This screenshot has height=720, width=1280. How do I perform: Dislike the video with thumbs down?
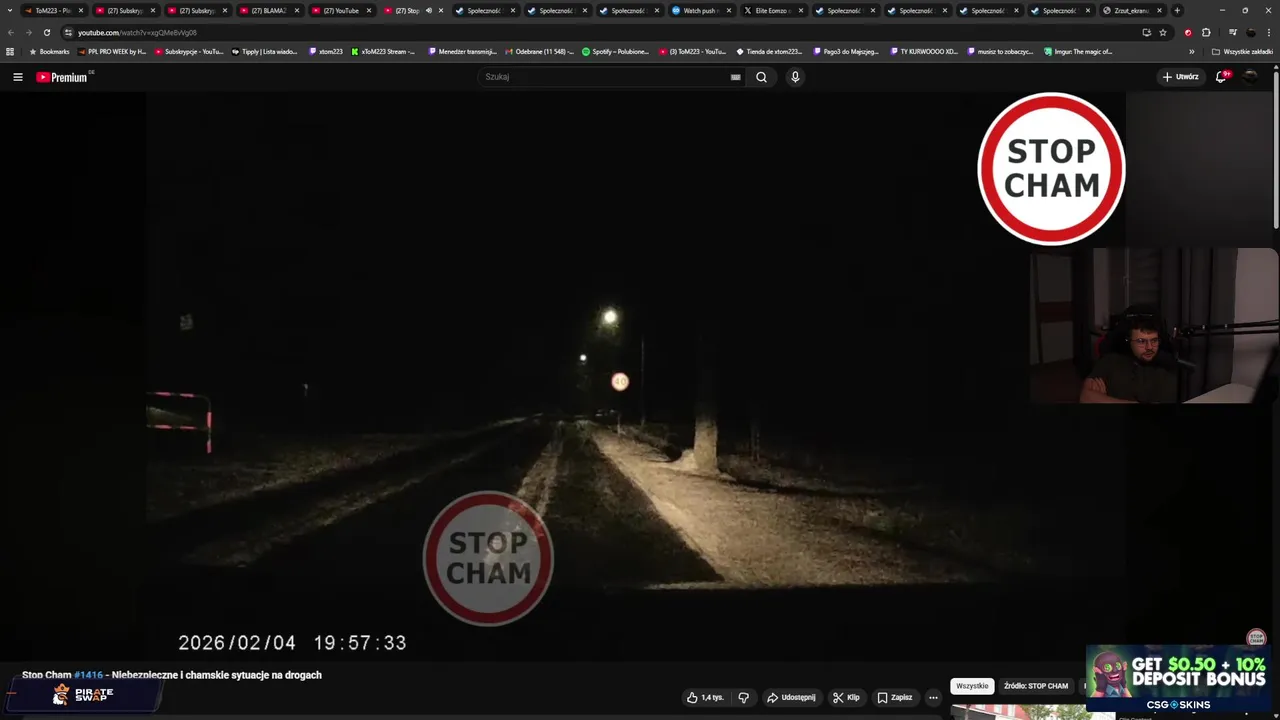(743, 697)
